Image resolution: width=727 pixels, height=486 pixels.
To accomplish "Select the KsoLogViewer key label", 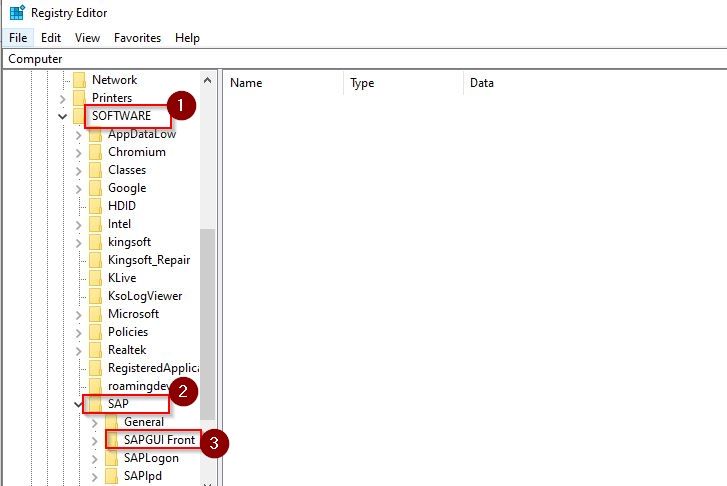I will click(x=145, y=296).
